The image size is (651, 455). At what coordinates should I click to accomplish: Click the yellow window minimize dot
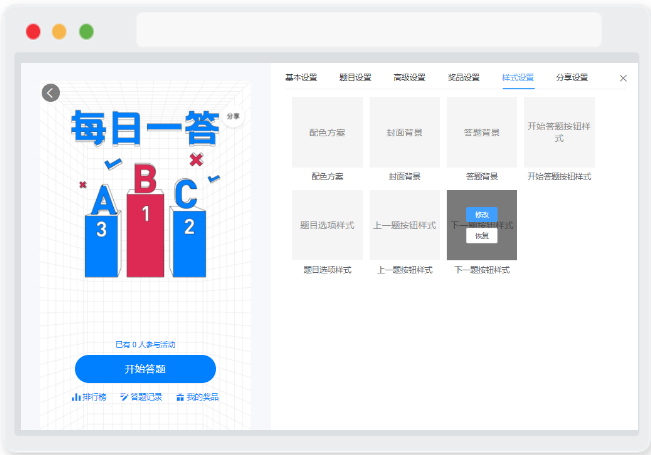tap(59, 32)
